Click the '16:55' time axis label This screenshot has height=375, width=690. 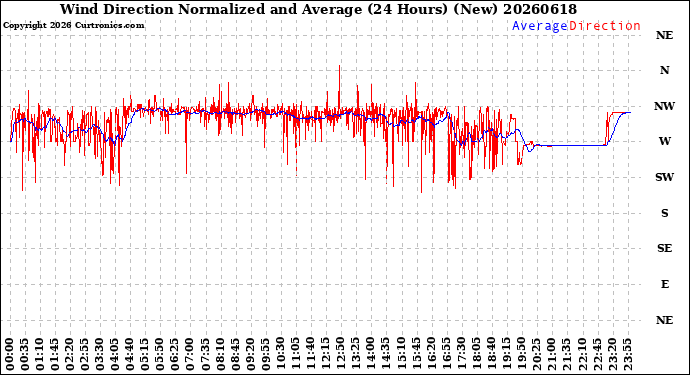click(446, 355)
